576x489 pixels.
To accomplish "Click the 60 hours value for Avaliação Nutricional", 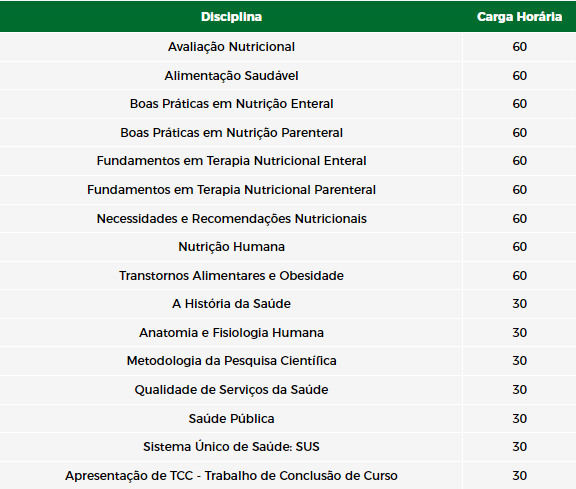I will pyautogui.click(x=519, y=47).
